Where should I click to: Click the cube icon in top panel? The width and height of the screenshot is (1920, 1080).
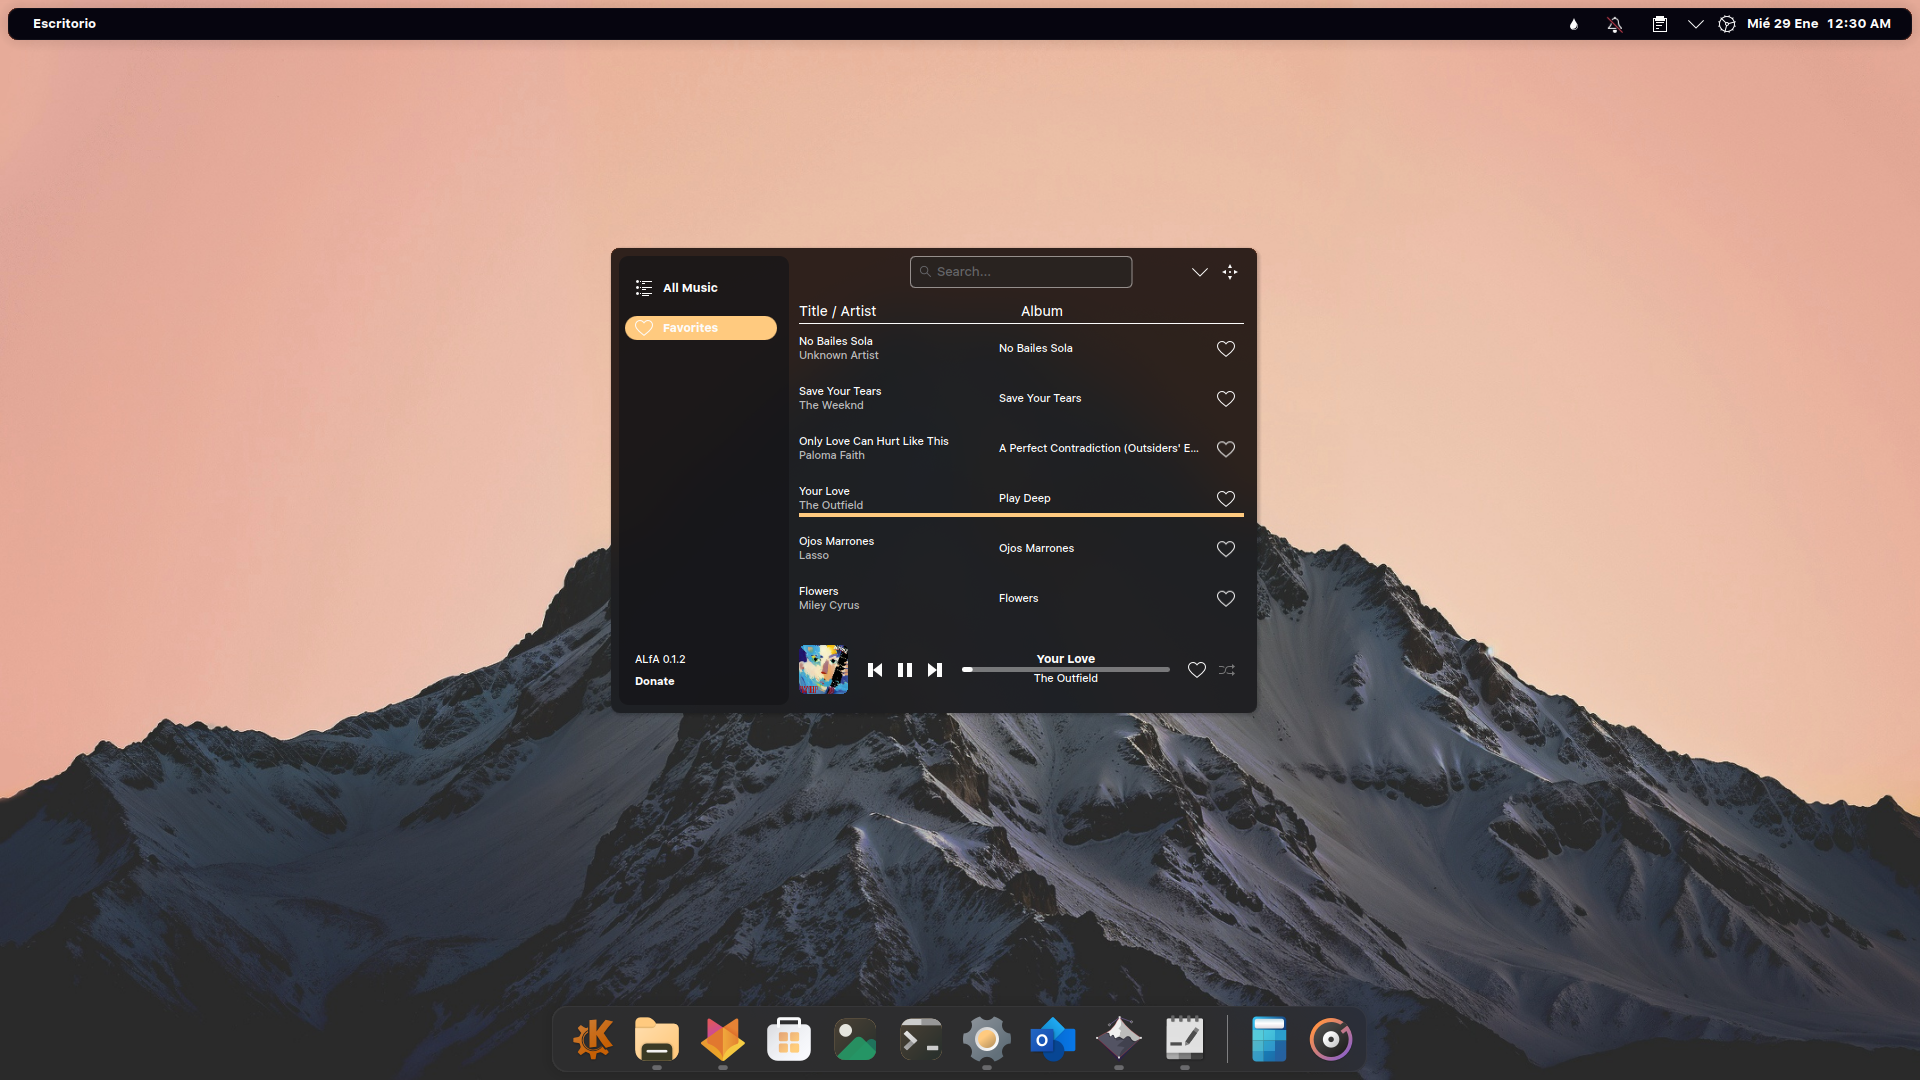click(x=1727, y=24)
